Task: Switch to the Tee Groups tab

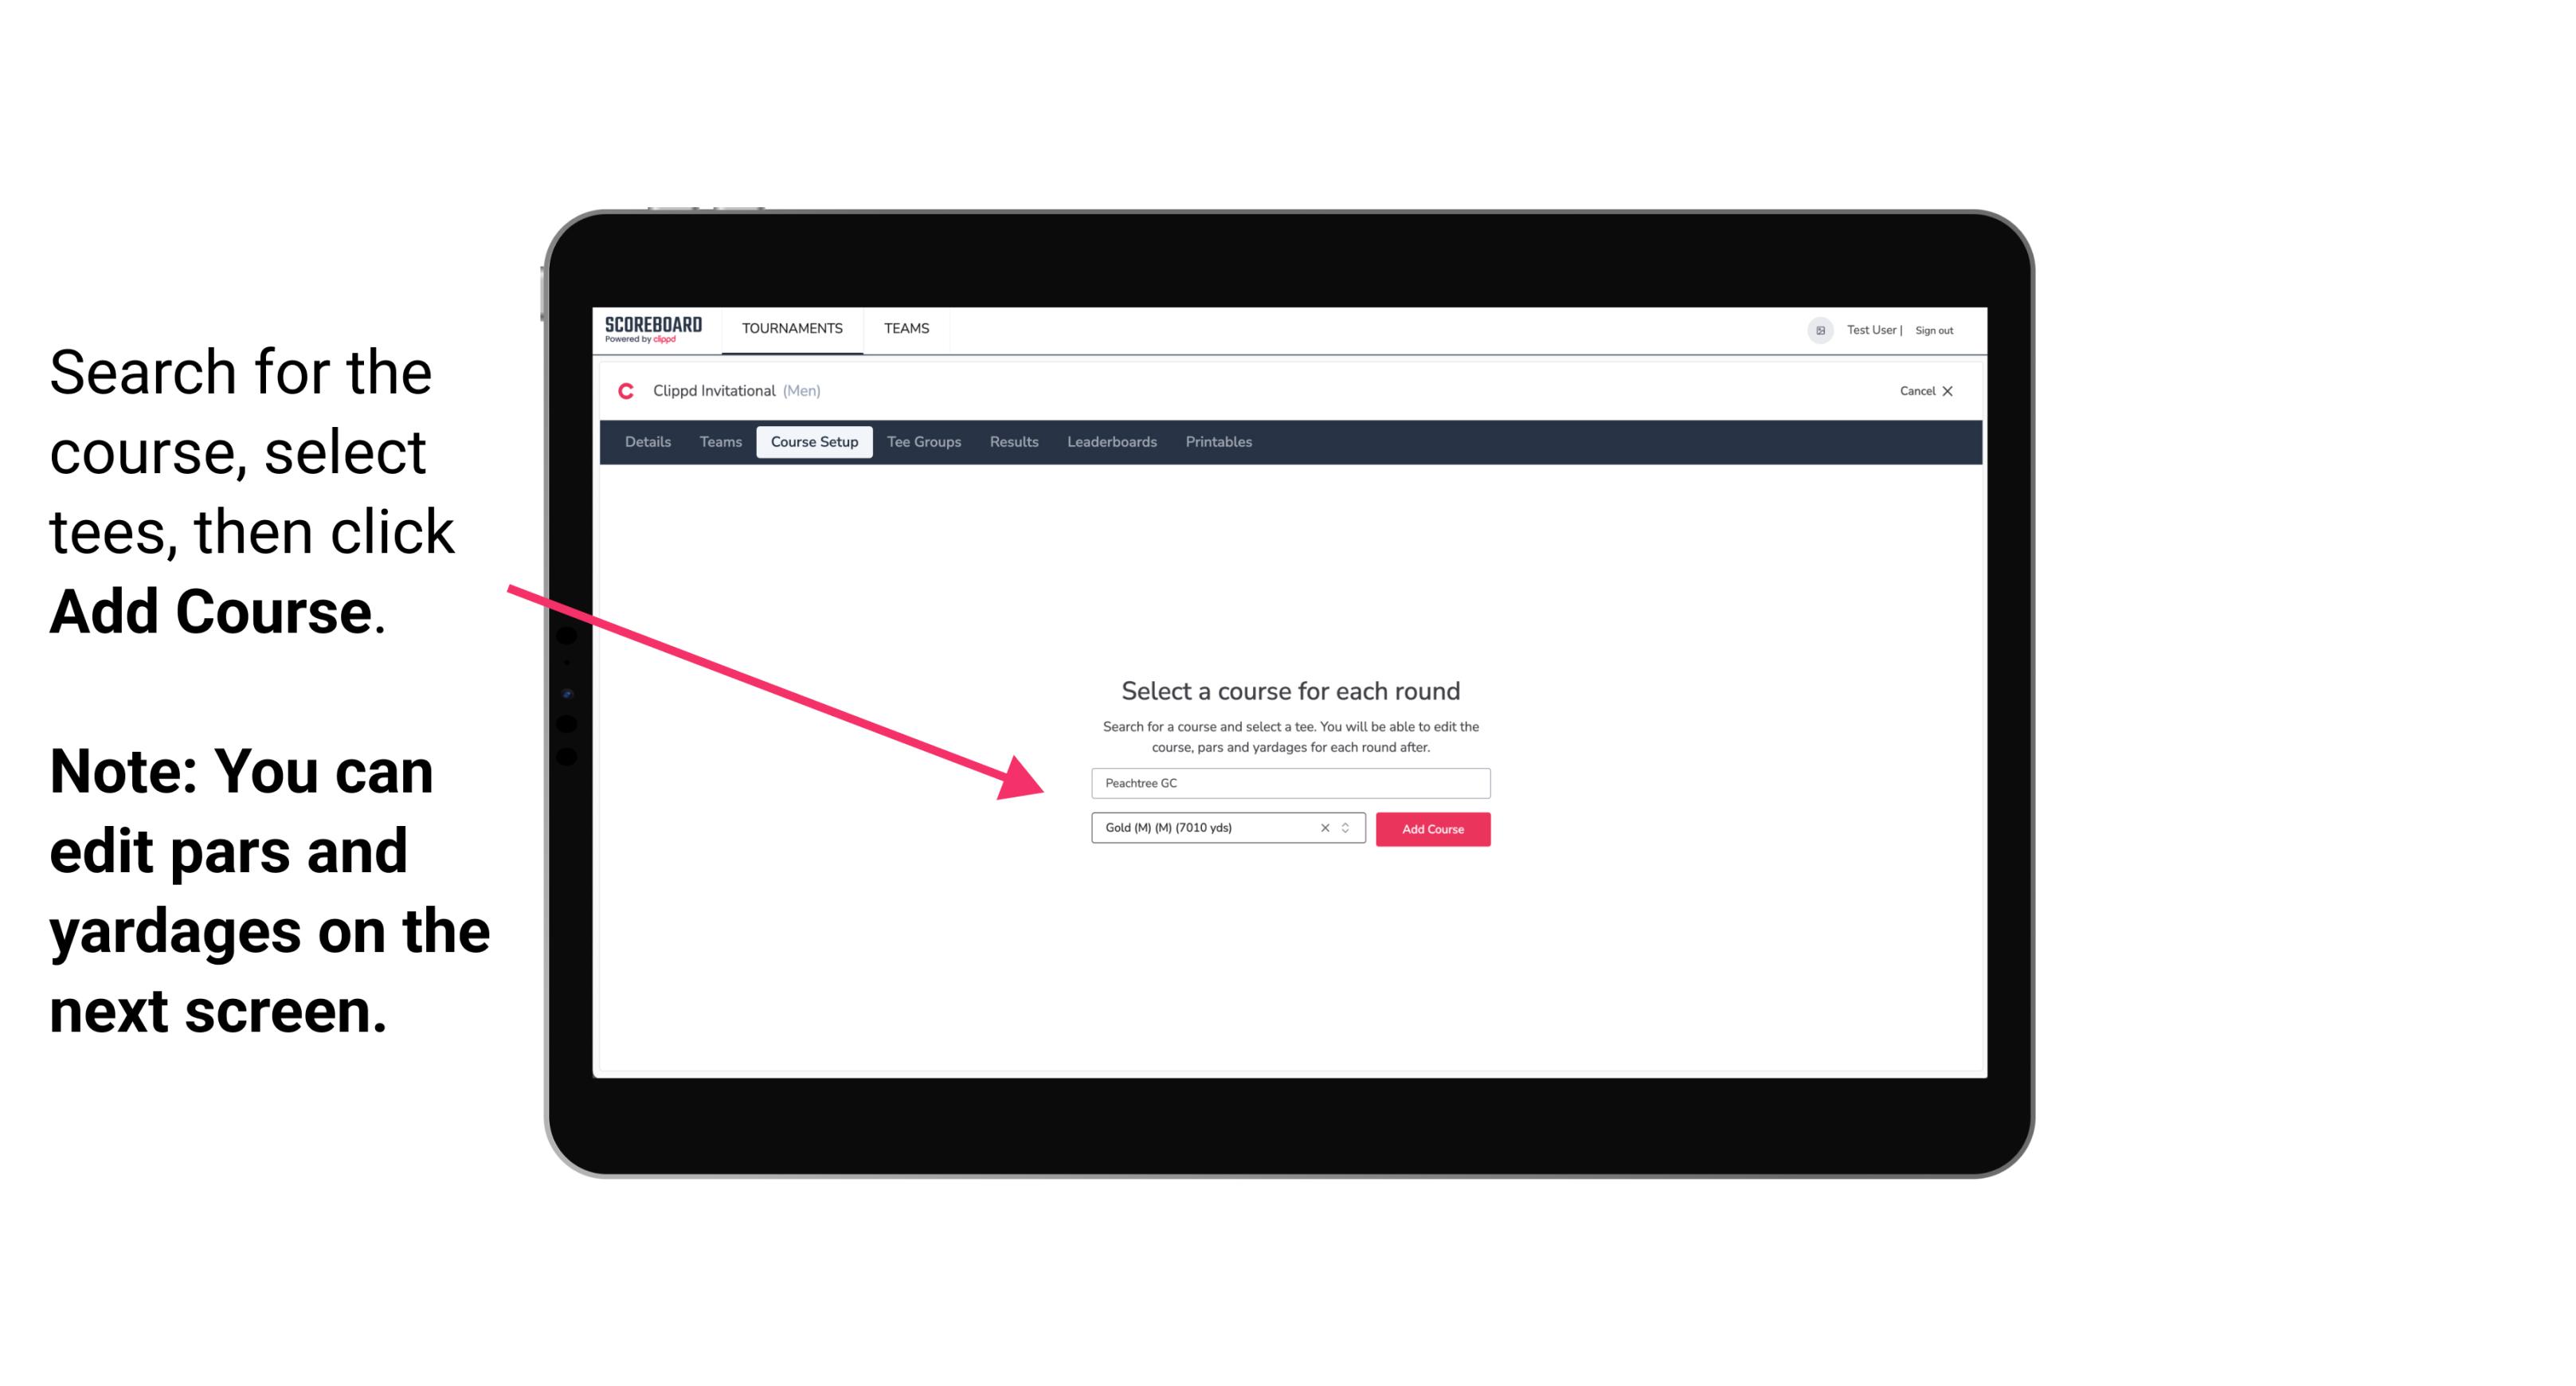Action: pos(923,442)
